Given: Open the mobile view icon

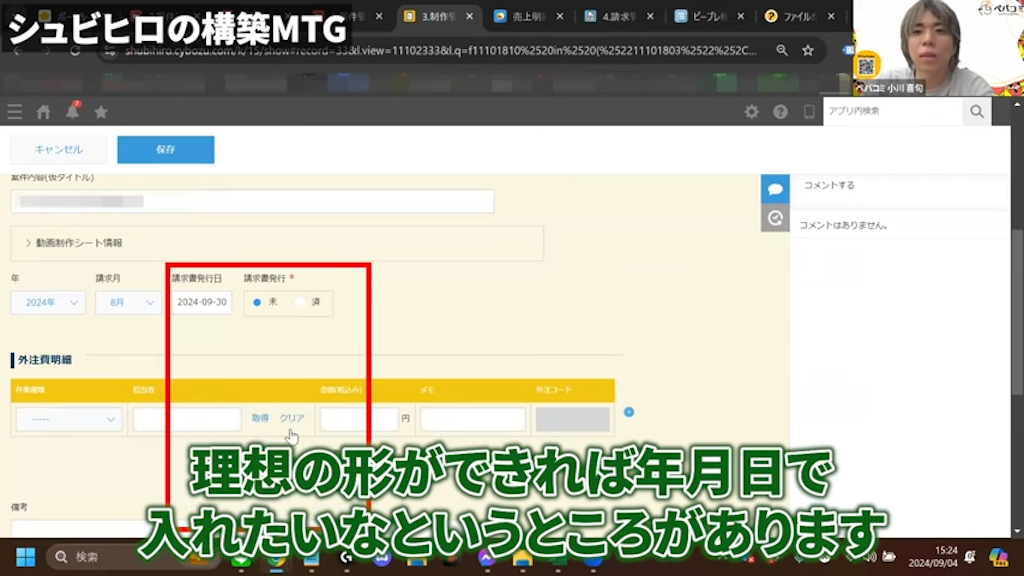Looking at the screenshot, I should click(808, 113).
